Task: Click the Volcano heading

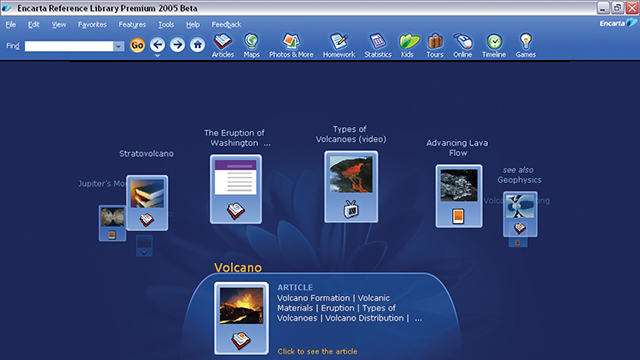Action: 238,268
